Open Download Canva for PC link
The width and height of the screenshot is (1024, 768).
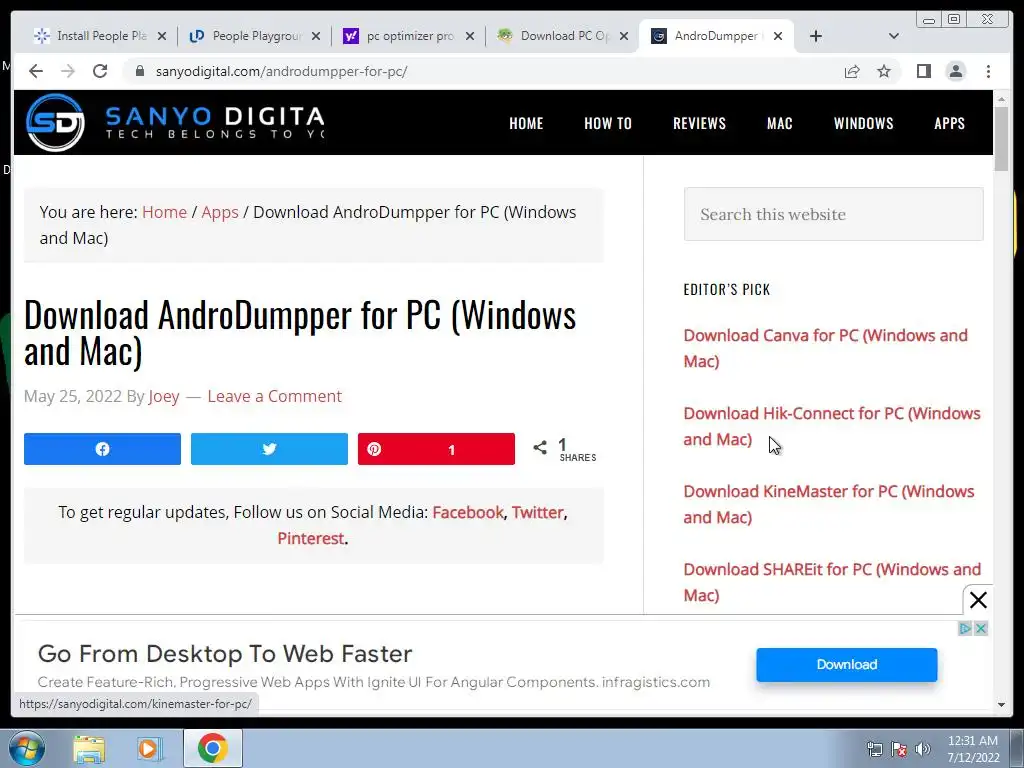[x=825, y=348]
